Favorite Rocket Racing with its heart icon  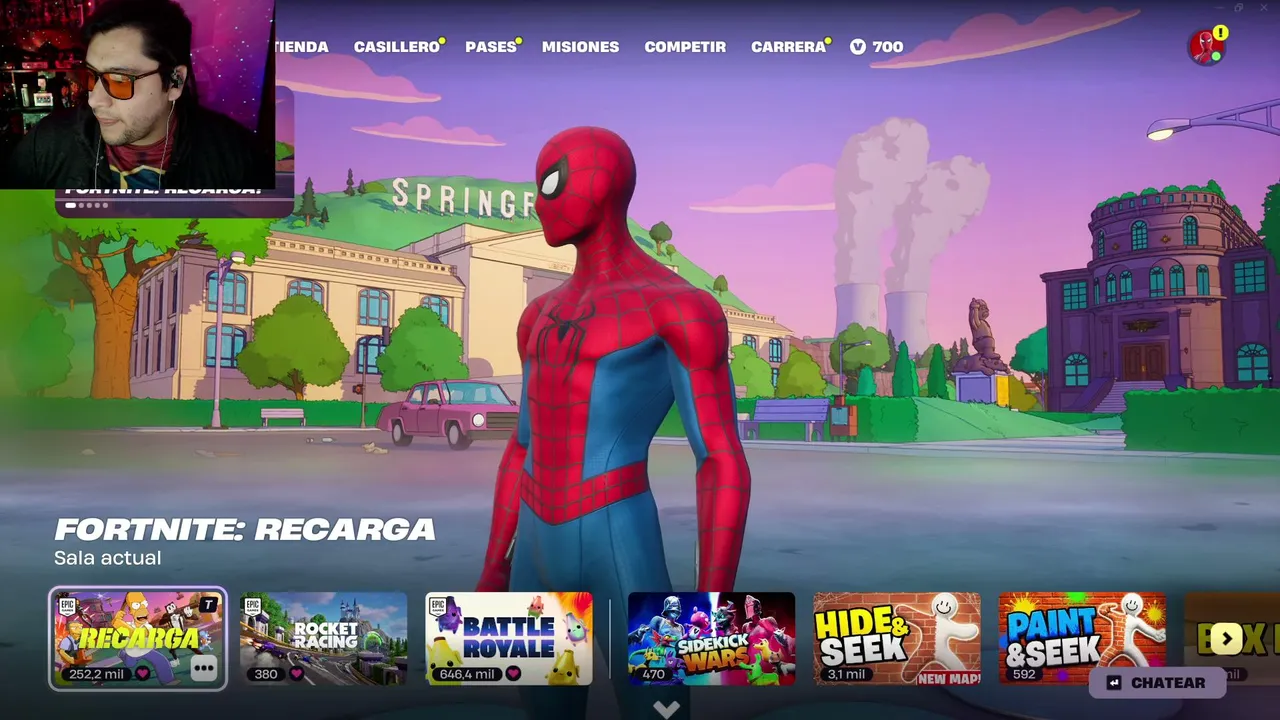[296, 674]
